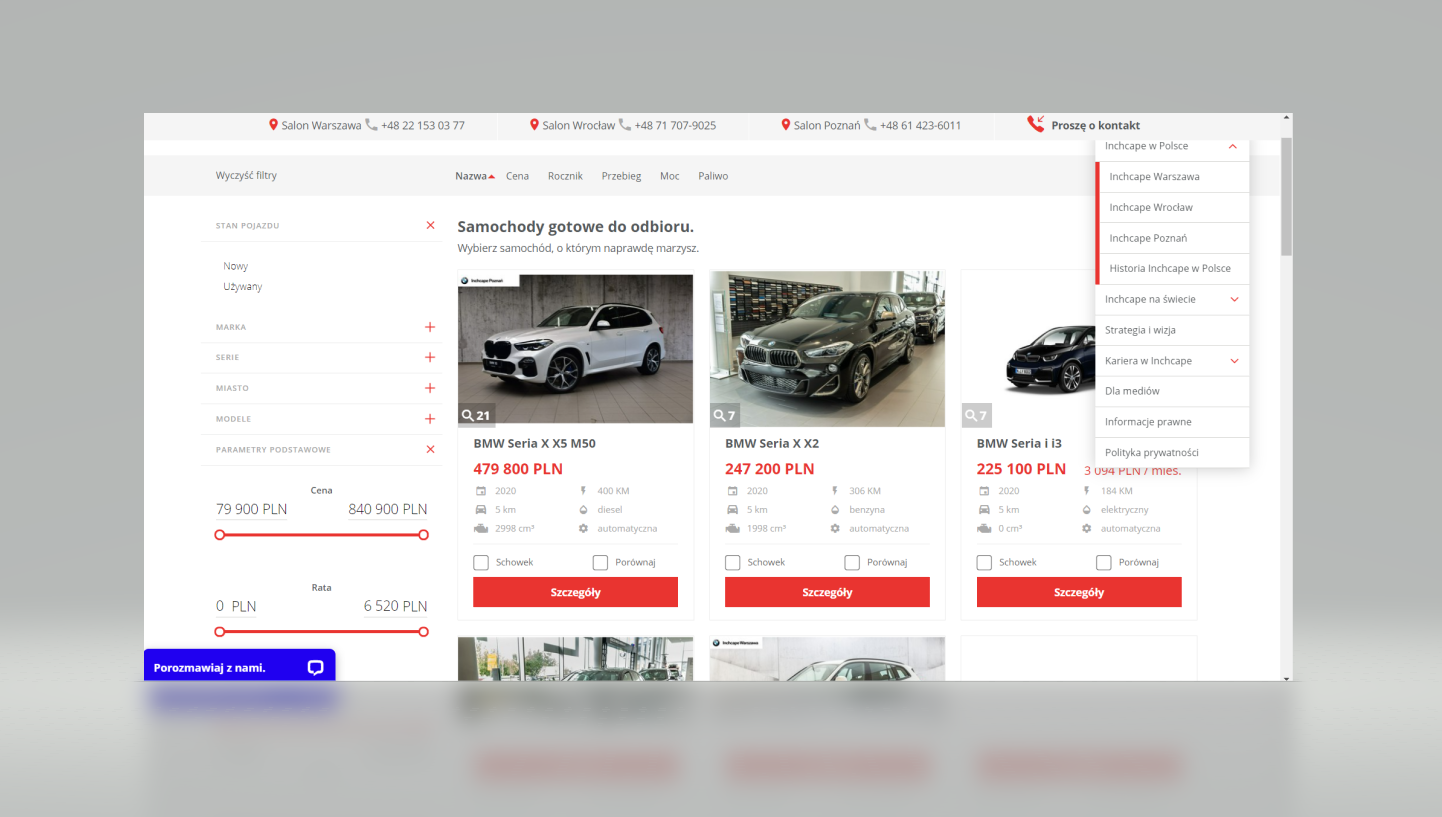Image resolution: width=1442 pixels, height=817 pixels.
Task: Click the phone icon beside +48 22 153 03 77
Action: coord(372,125)
